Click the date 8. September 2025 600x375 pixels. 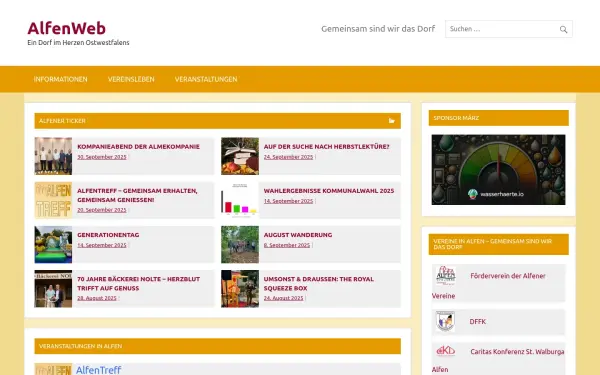287,245
